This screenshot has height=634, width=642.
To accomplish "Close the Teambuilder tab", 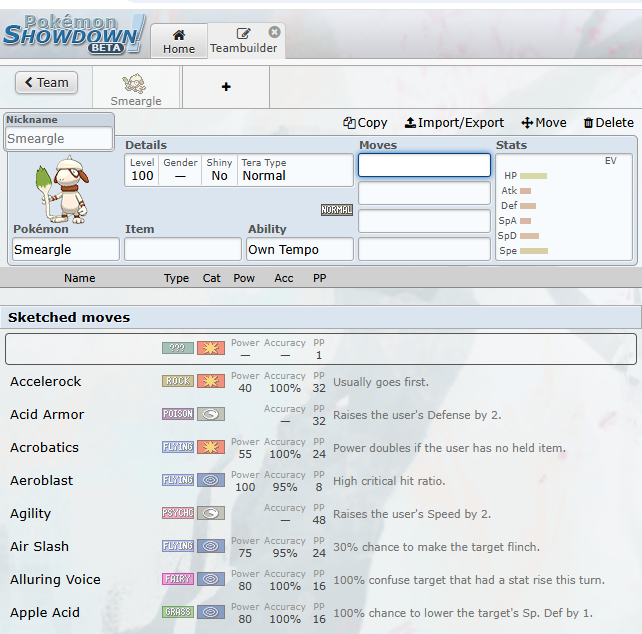I will pos(275,32).
